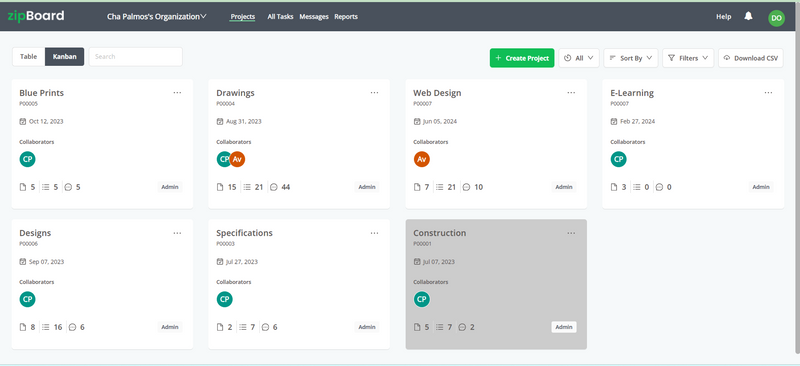Image resolution: width=800 pixels, height=366 pixels.
Task: Click the Download CSV button
Action: tap(751, 58)
